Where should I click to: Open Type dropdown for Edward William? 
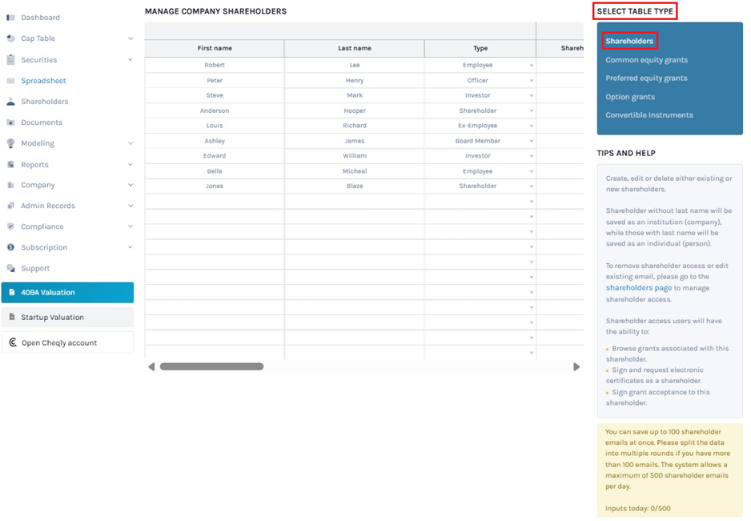[x=531, y=156]
